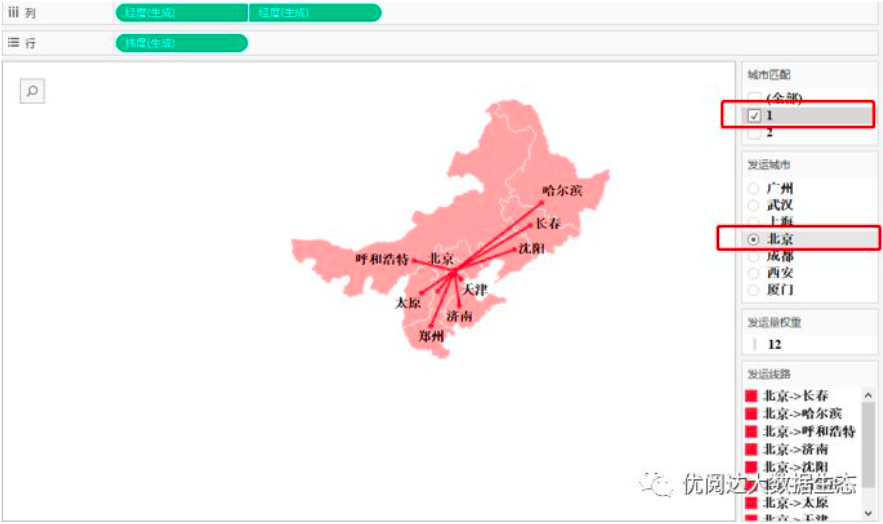This screenshot has height=524, width=883.
Task: Click the Columns (列) shelf icon
Action: (13, 12)
